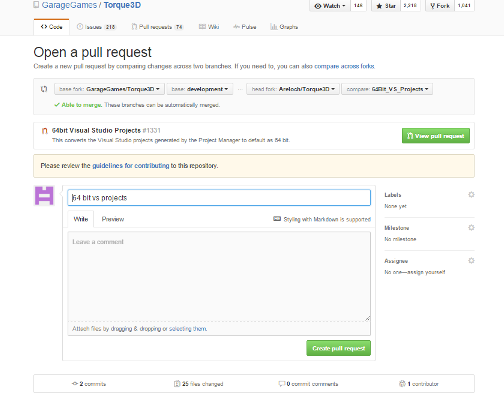Click the repository book icon beside GarageGames
Image resolution: width=504 pixels, height=396 pixels.
36,5
